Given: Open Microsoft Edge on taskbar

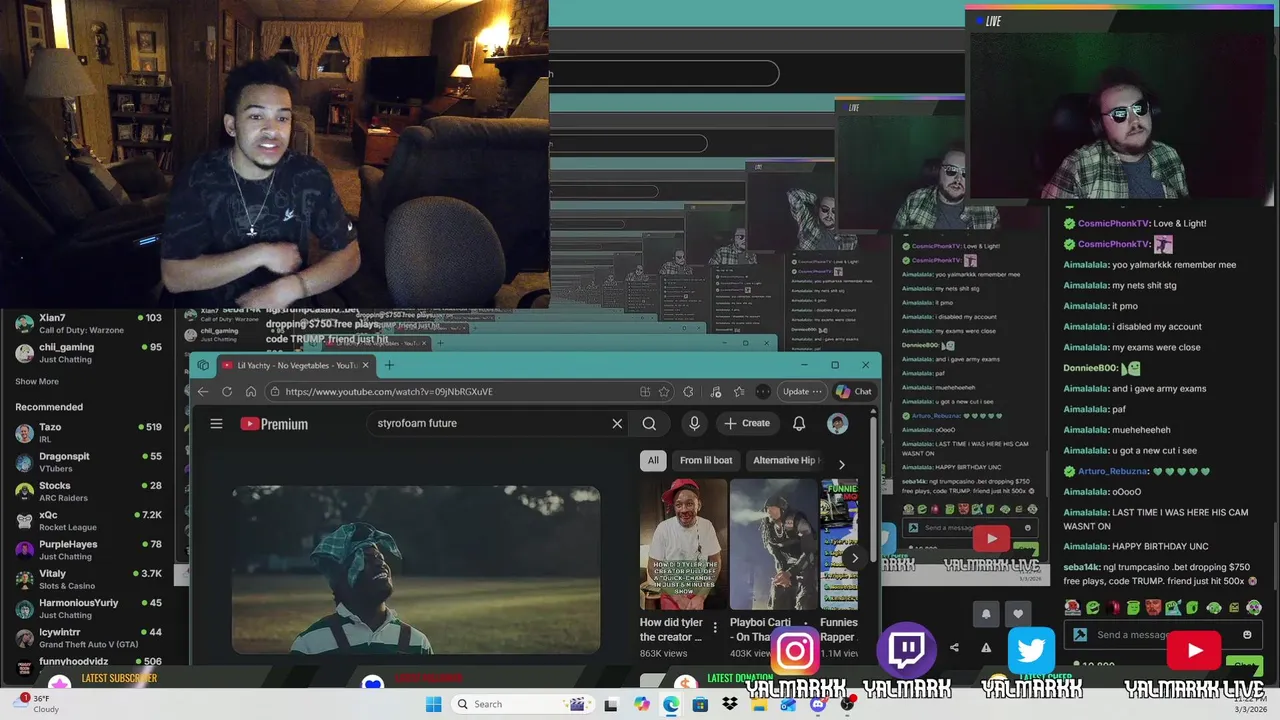Looking at the screenshot, I should (x=670, y=704).
